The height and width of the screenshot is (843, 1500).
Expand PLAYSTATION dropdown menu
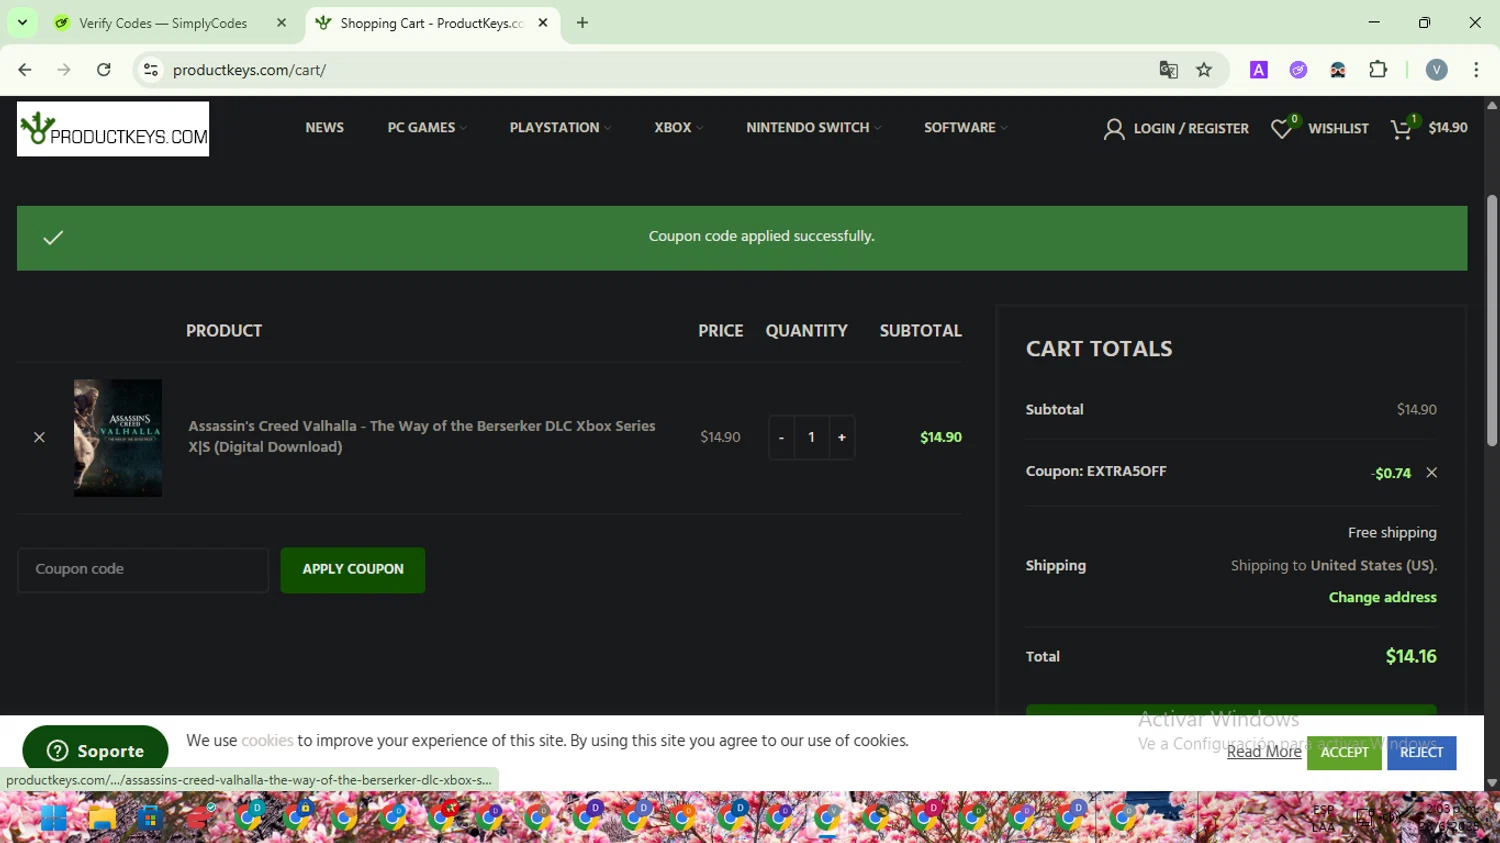(x=560, y=128)
